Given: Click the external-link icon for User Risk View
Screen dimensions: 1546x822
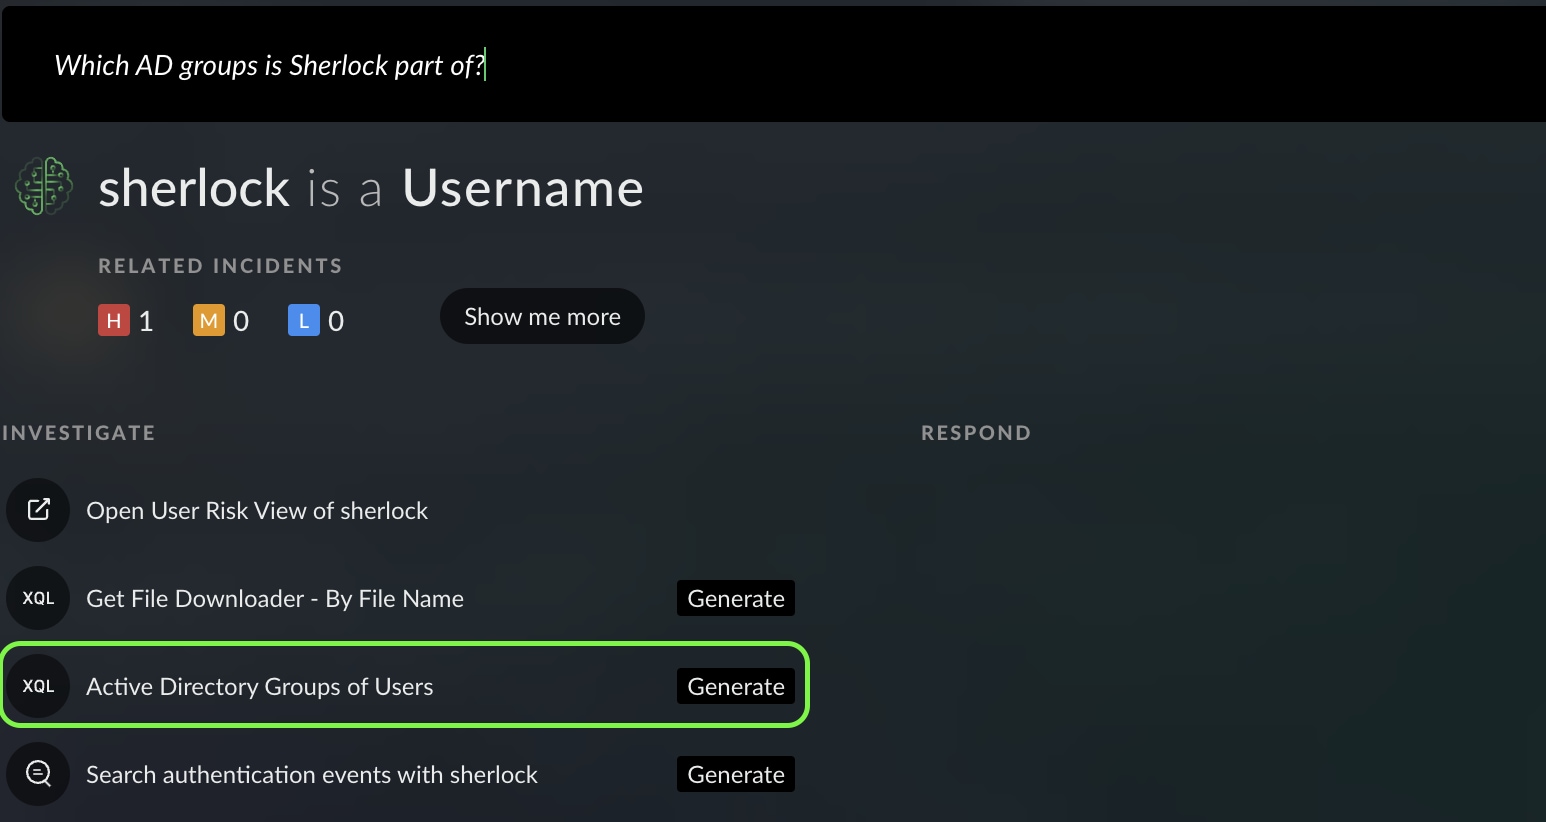Looking at the screenshot, I should tap(38, 510).
